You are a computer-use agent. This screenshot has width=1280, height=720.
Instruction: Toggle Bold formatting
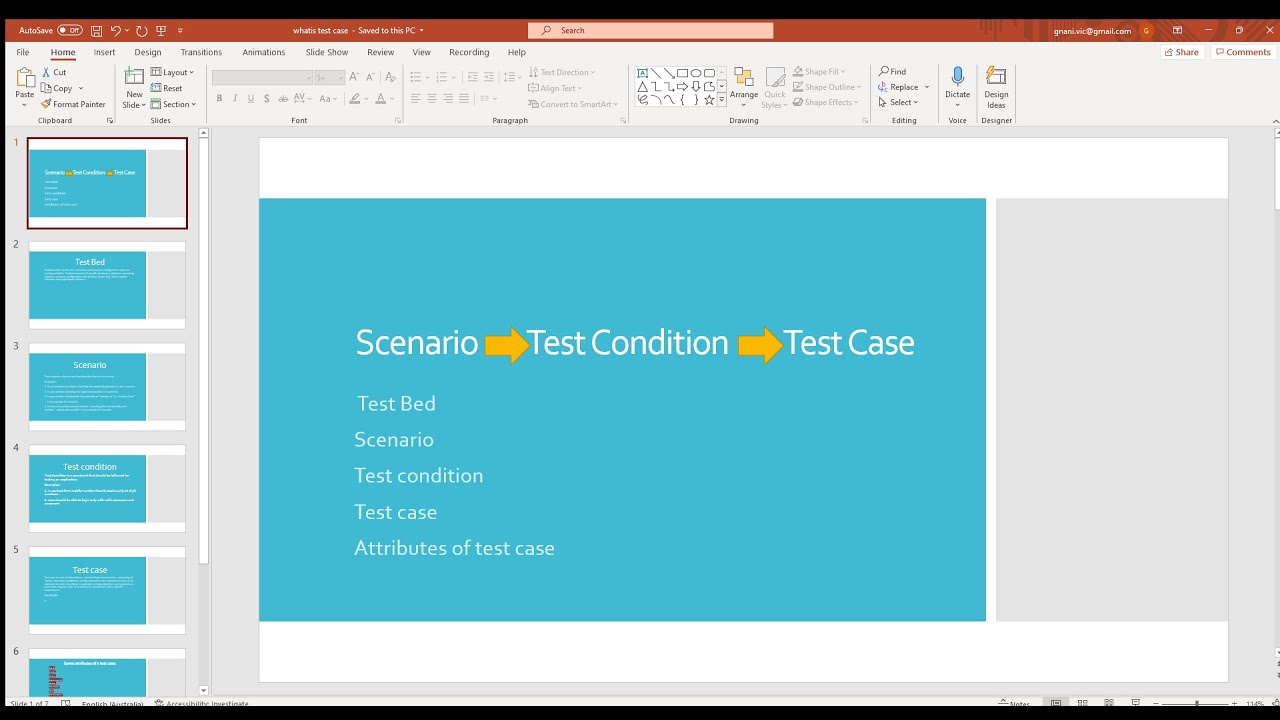(219, 98)
